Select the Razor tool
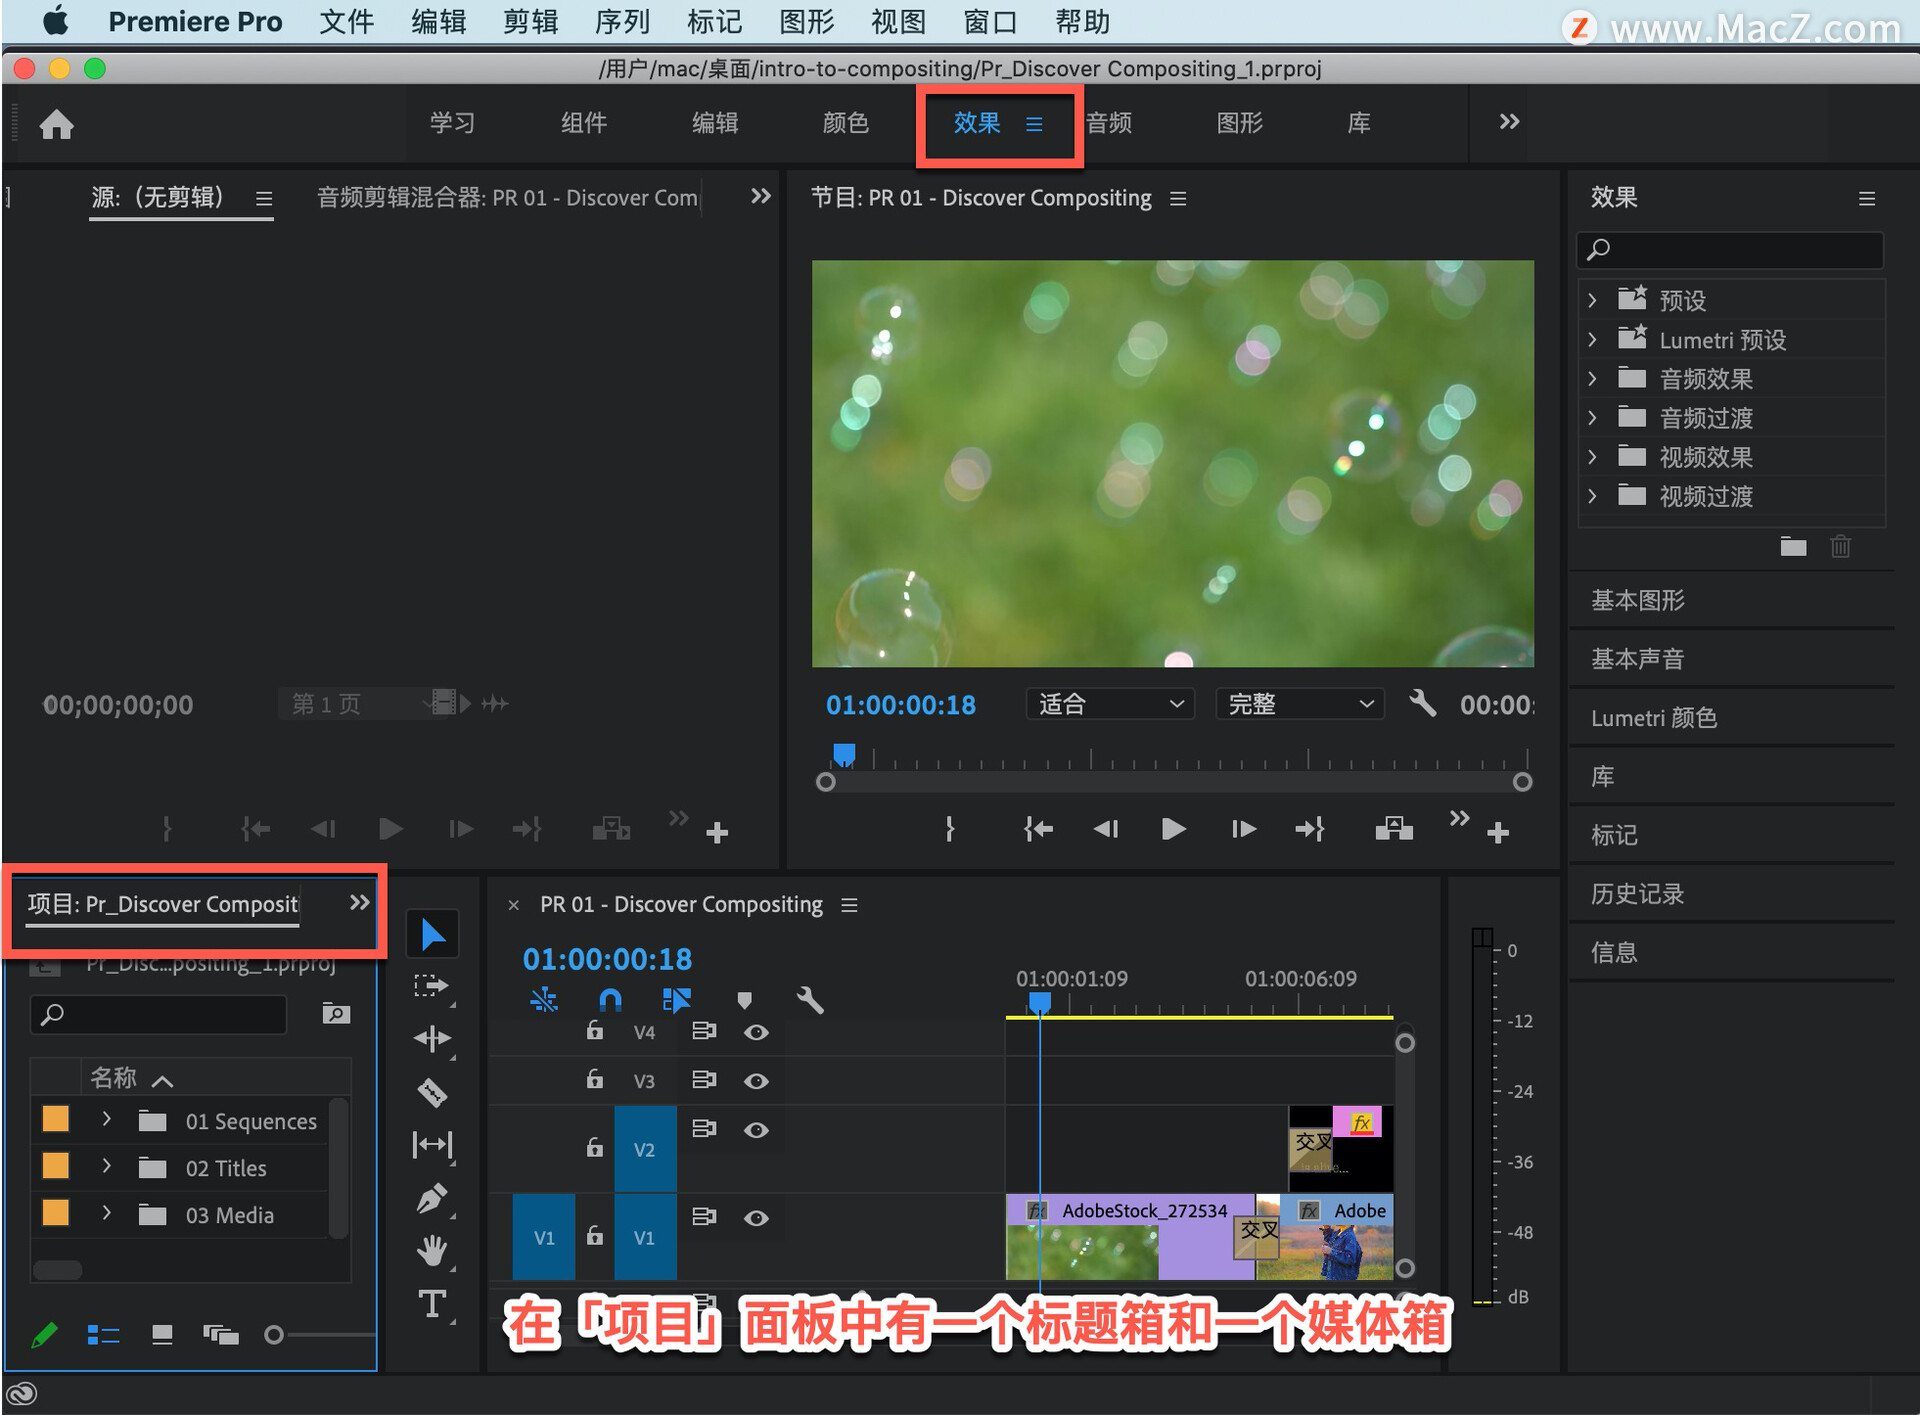 [432, 1092]
